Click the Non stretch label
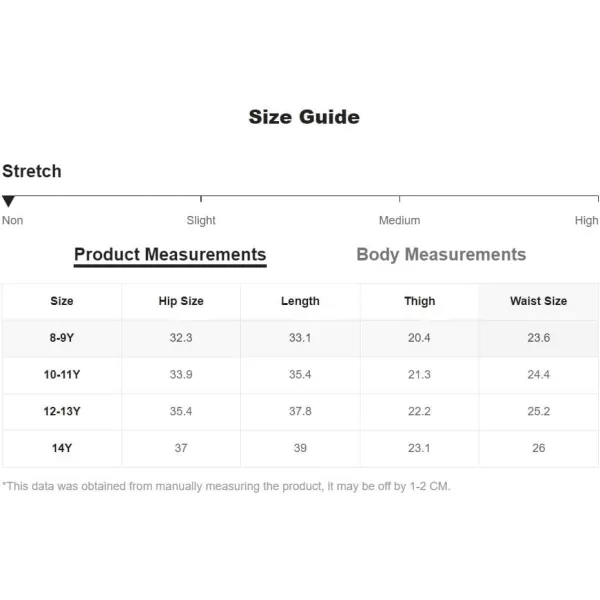Image resolution: width=600 pixels, height=600 pixels. 13,220
